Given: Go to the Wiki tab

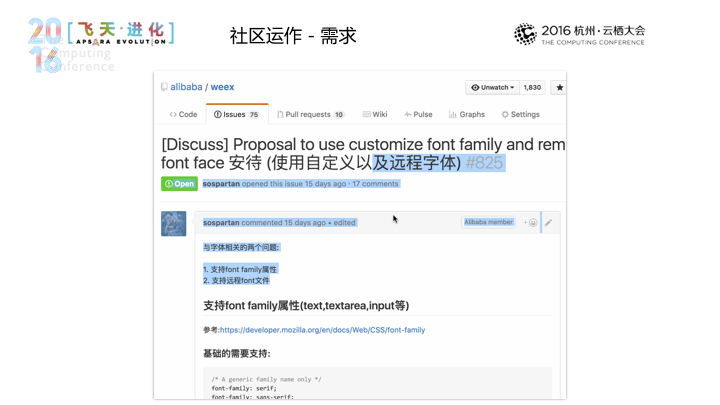Looking at the screenshot, I should [x=375, y=114].
